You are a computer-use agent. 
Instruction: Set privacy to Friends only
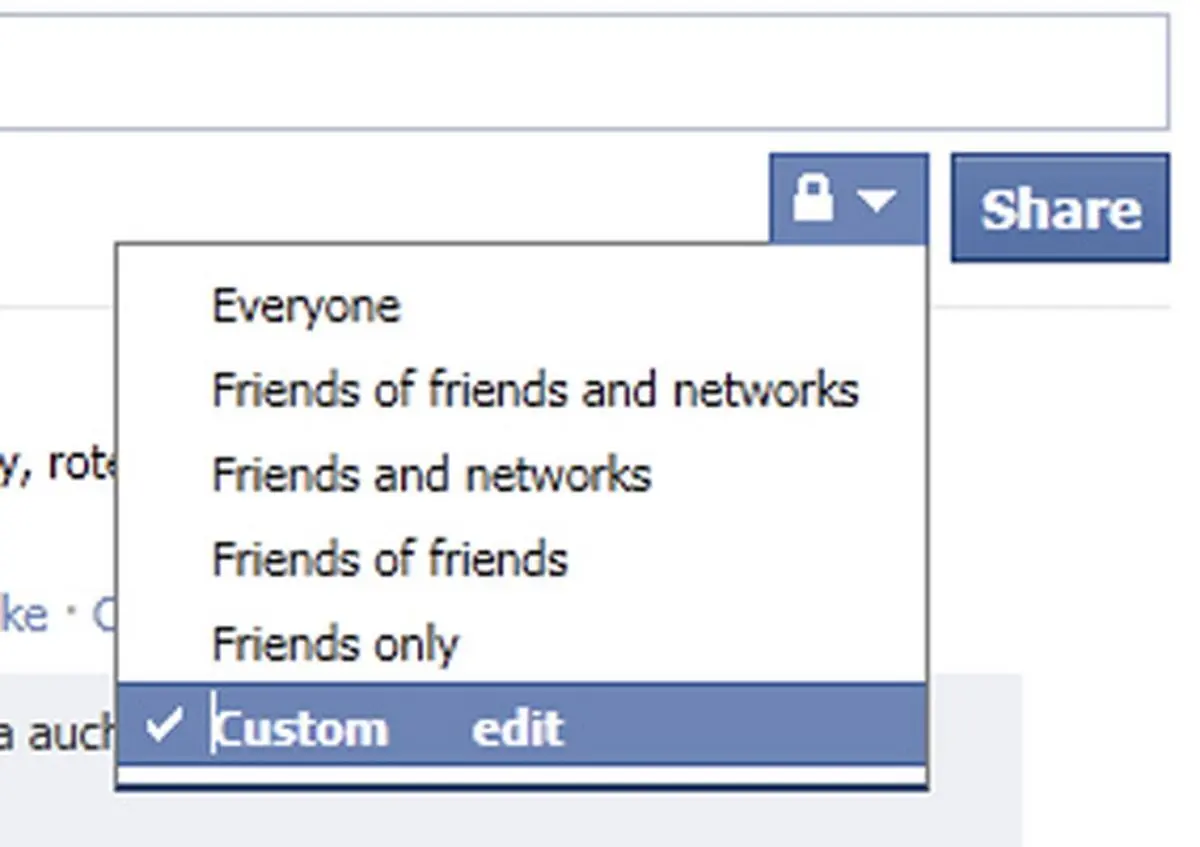335,643
